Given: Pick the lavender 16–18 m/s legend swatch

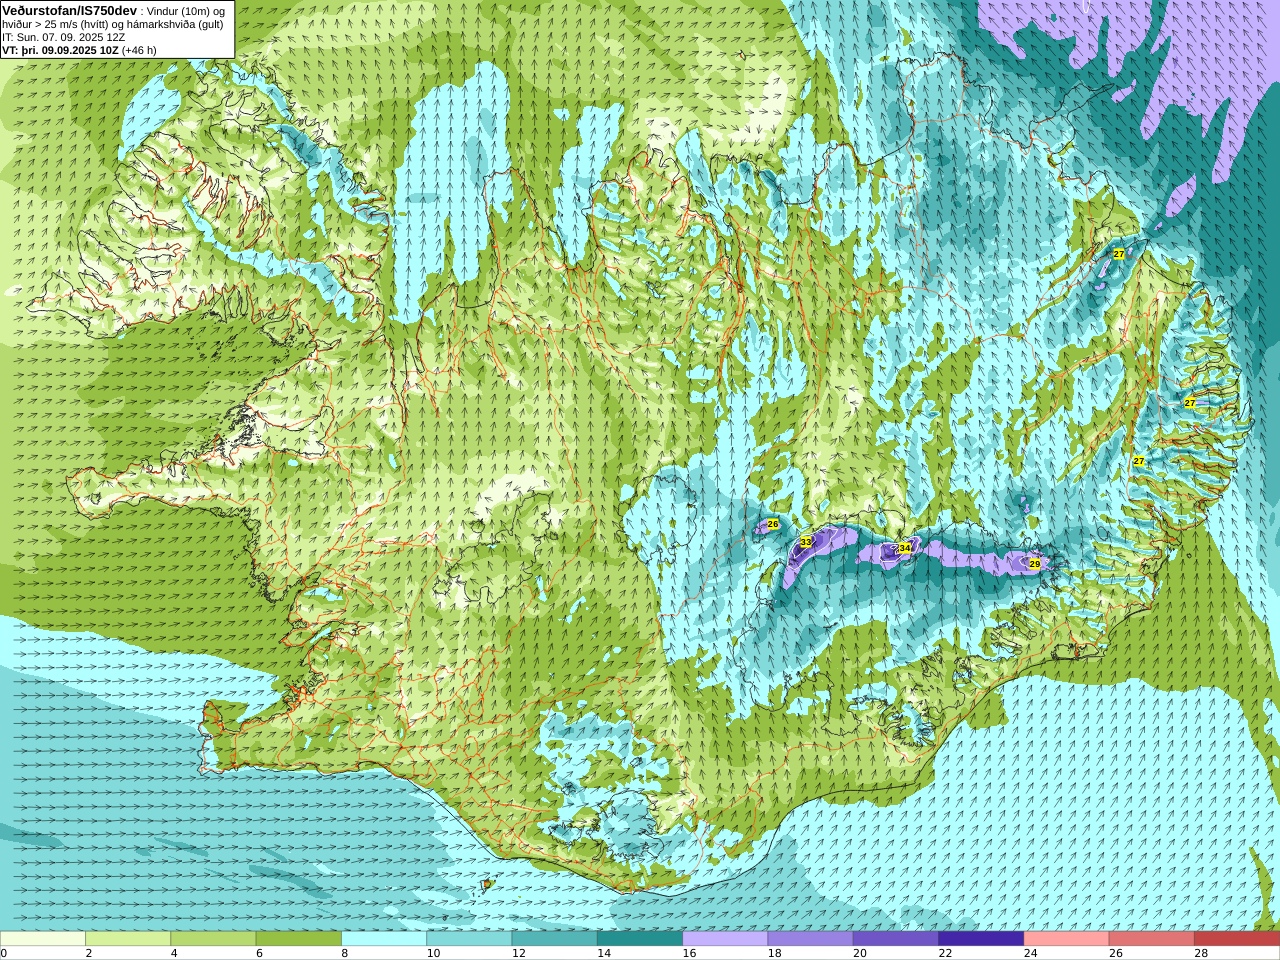Looking at the screenshot, I should point(725,939).
